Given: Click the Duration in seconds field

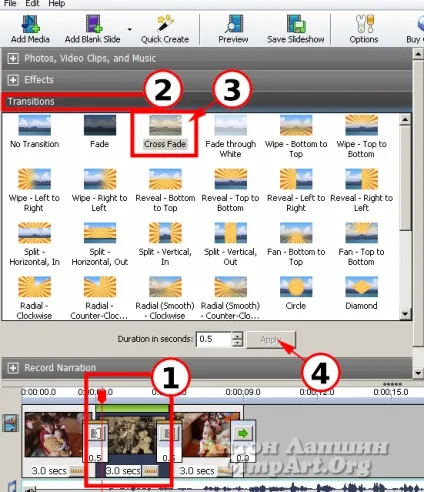Looking at the screenshot, I should (x=214, y=339).
